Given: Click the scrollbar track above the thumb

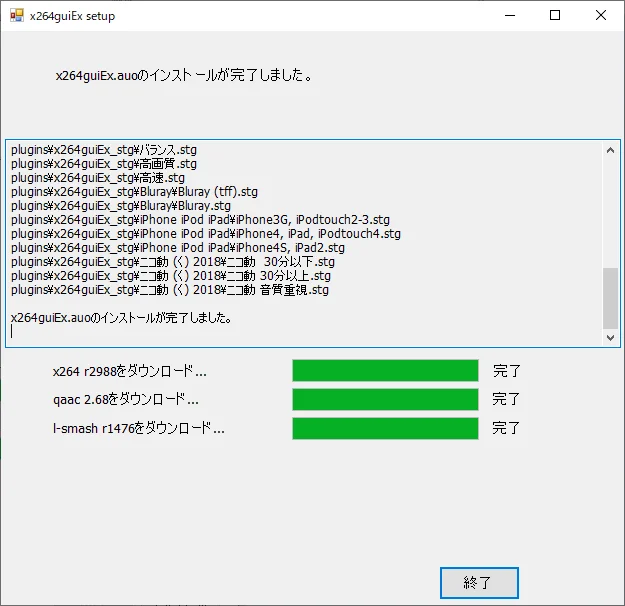Looking at the screenshot, I should point(610,210).
